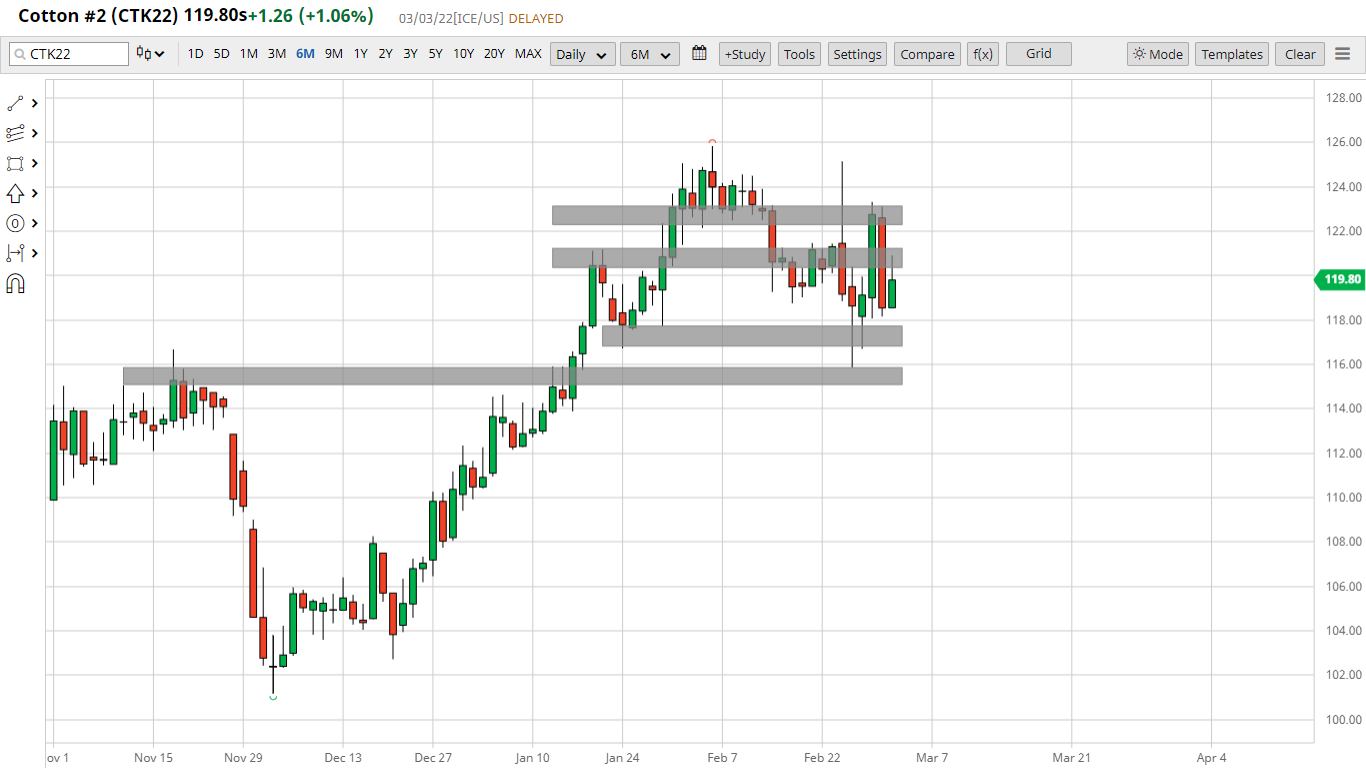Image resolution: width=1366 pixels, height=768 pixels.
Task: Click the +Study button
Action: (x=745, y=54)
